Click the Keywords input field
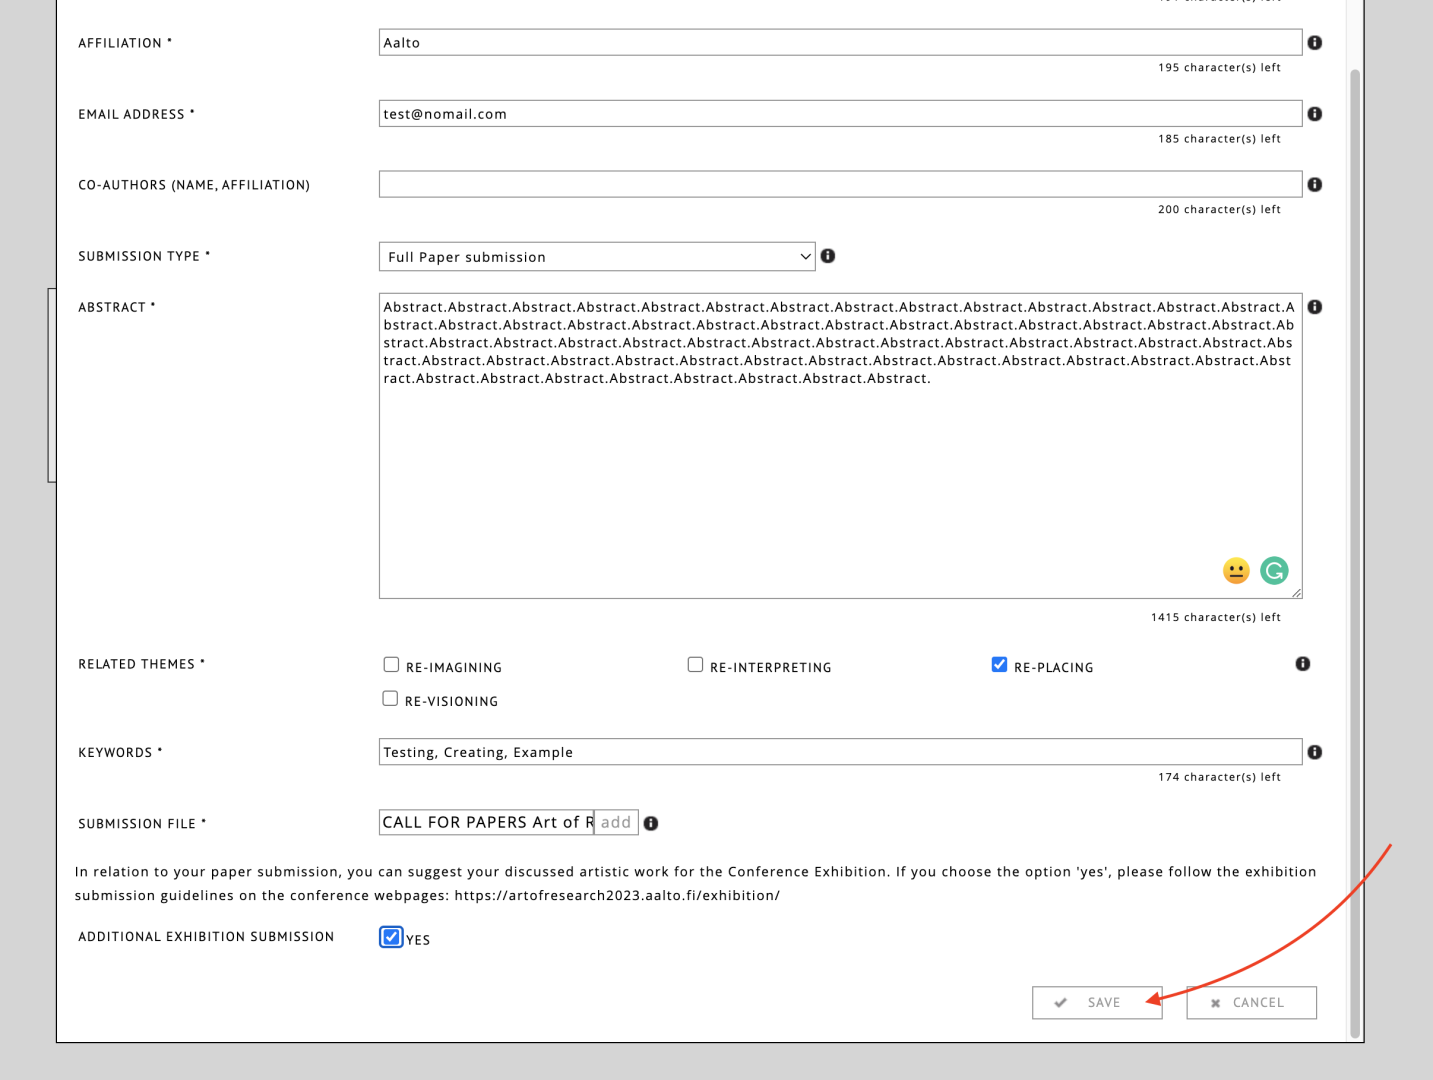This screenshot has width=1433, height=1080. pyautogui.click(x=840, y=752)
